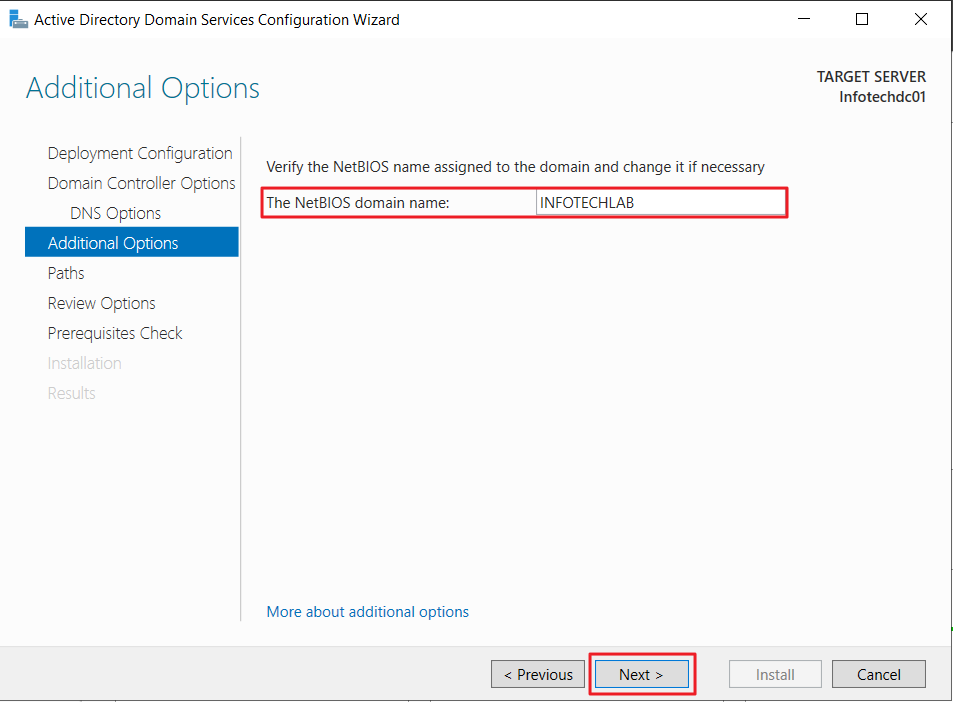This screenshot has width=953, height=702.
Task: Maximize the configuration wizard window
Action: click(x=861, y=19)
